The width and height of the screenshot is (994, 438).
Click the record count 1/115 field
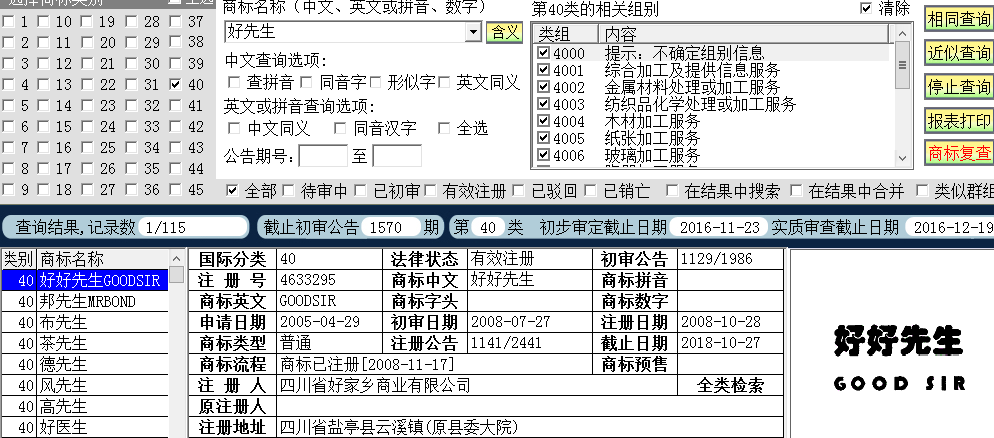(193, 227)
